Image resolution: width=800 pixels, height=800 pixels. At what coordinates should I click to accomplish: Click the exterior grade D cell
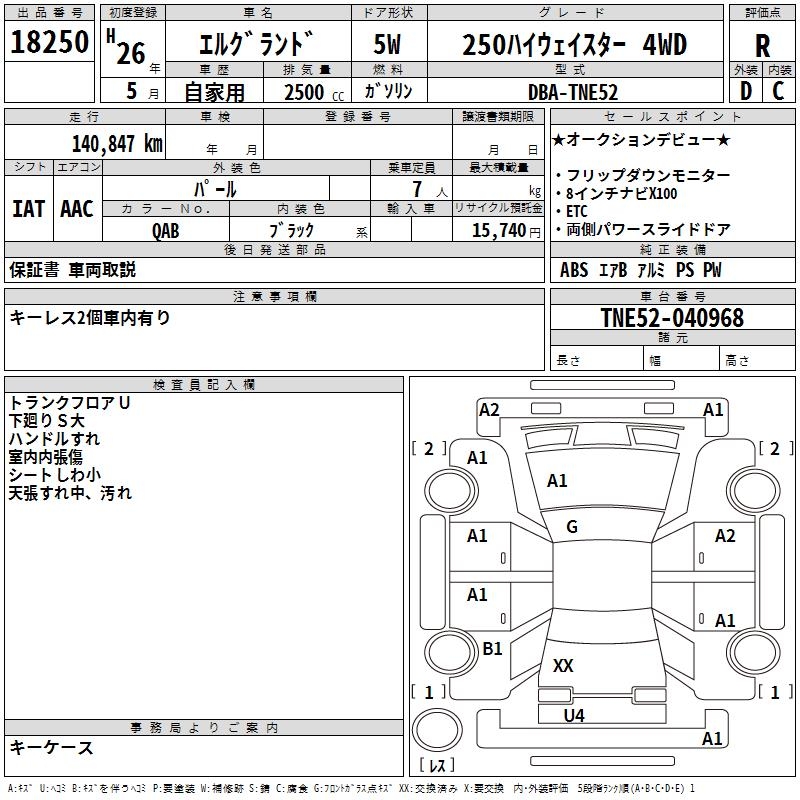745,91
